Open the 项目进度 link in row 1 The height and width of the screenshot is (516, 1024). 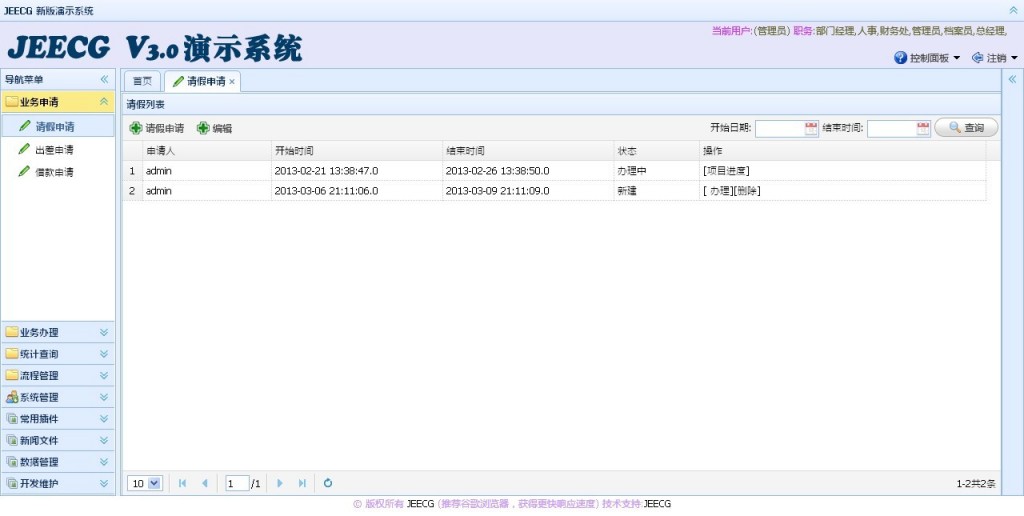726,170
